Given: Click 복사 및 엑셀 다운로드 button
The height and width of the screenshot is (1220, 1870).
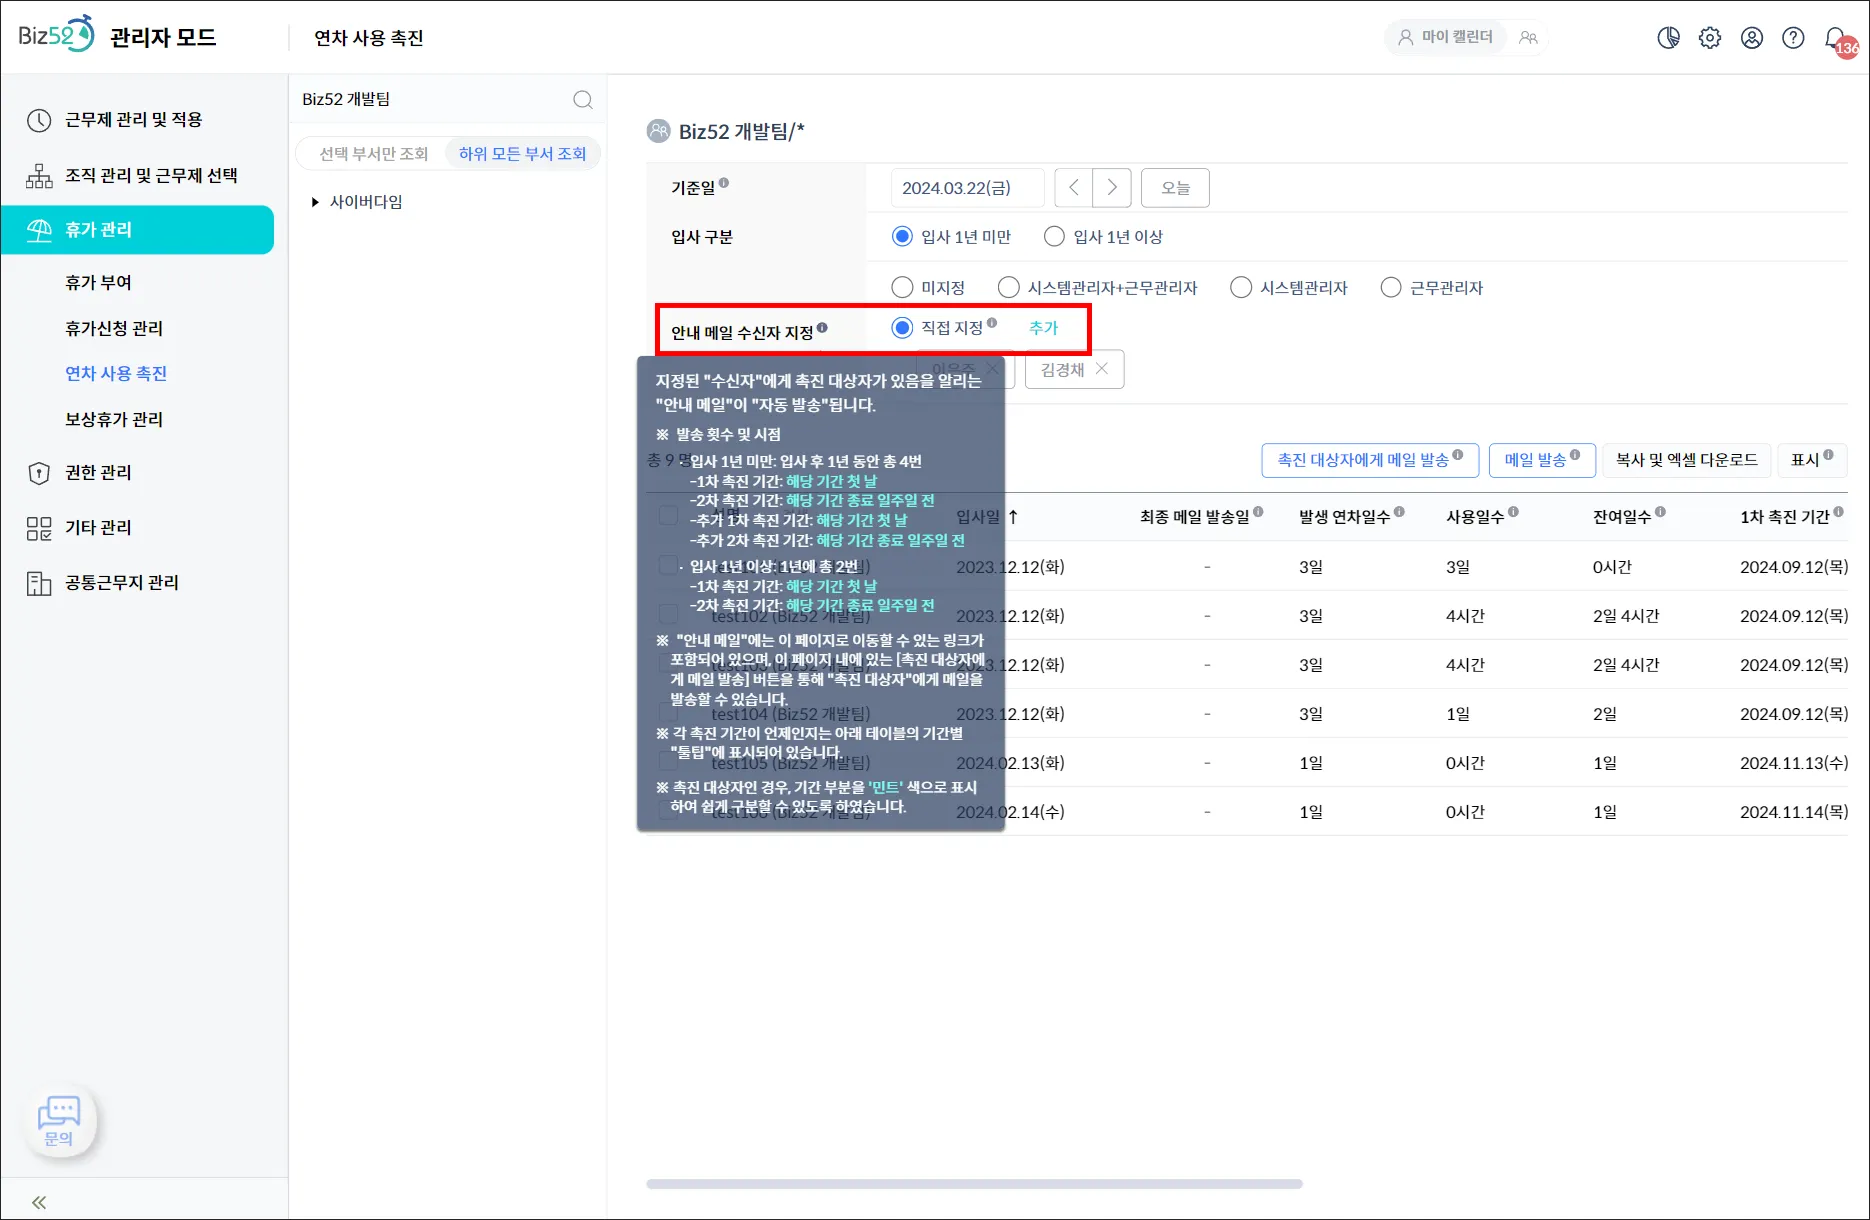Looking at the screenshot, I should [1687, 460].
